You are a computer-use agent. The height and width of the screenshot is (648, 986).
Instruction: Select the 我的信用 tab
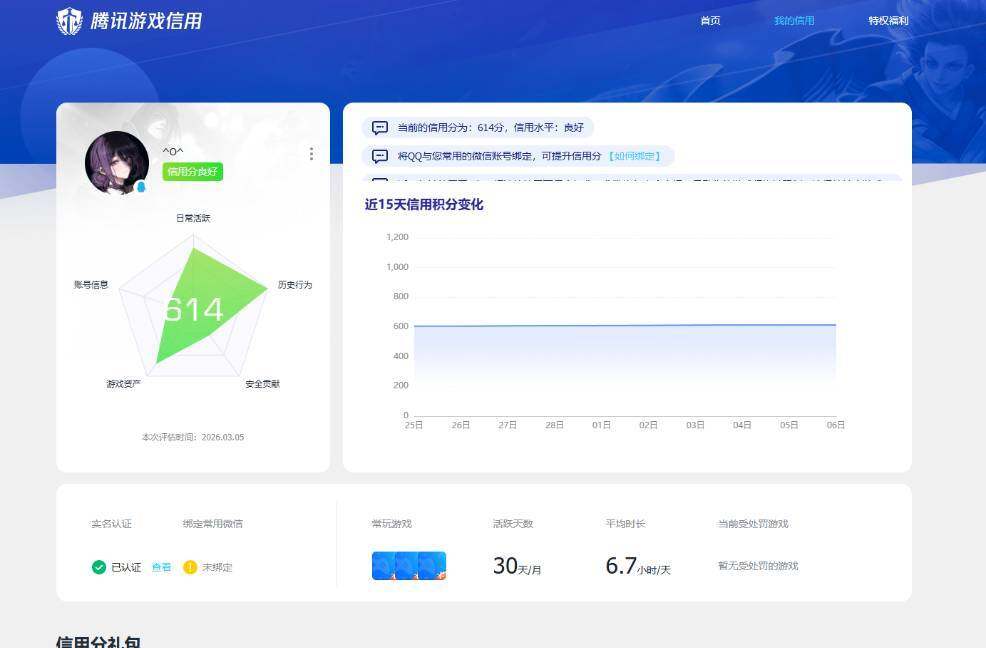[794, 21]
